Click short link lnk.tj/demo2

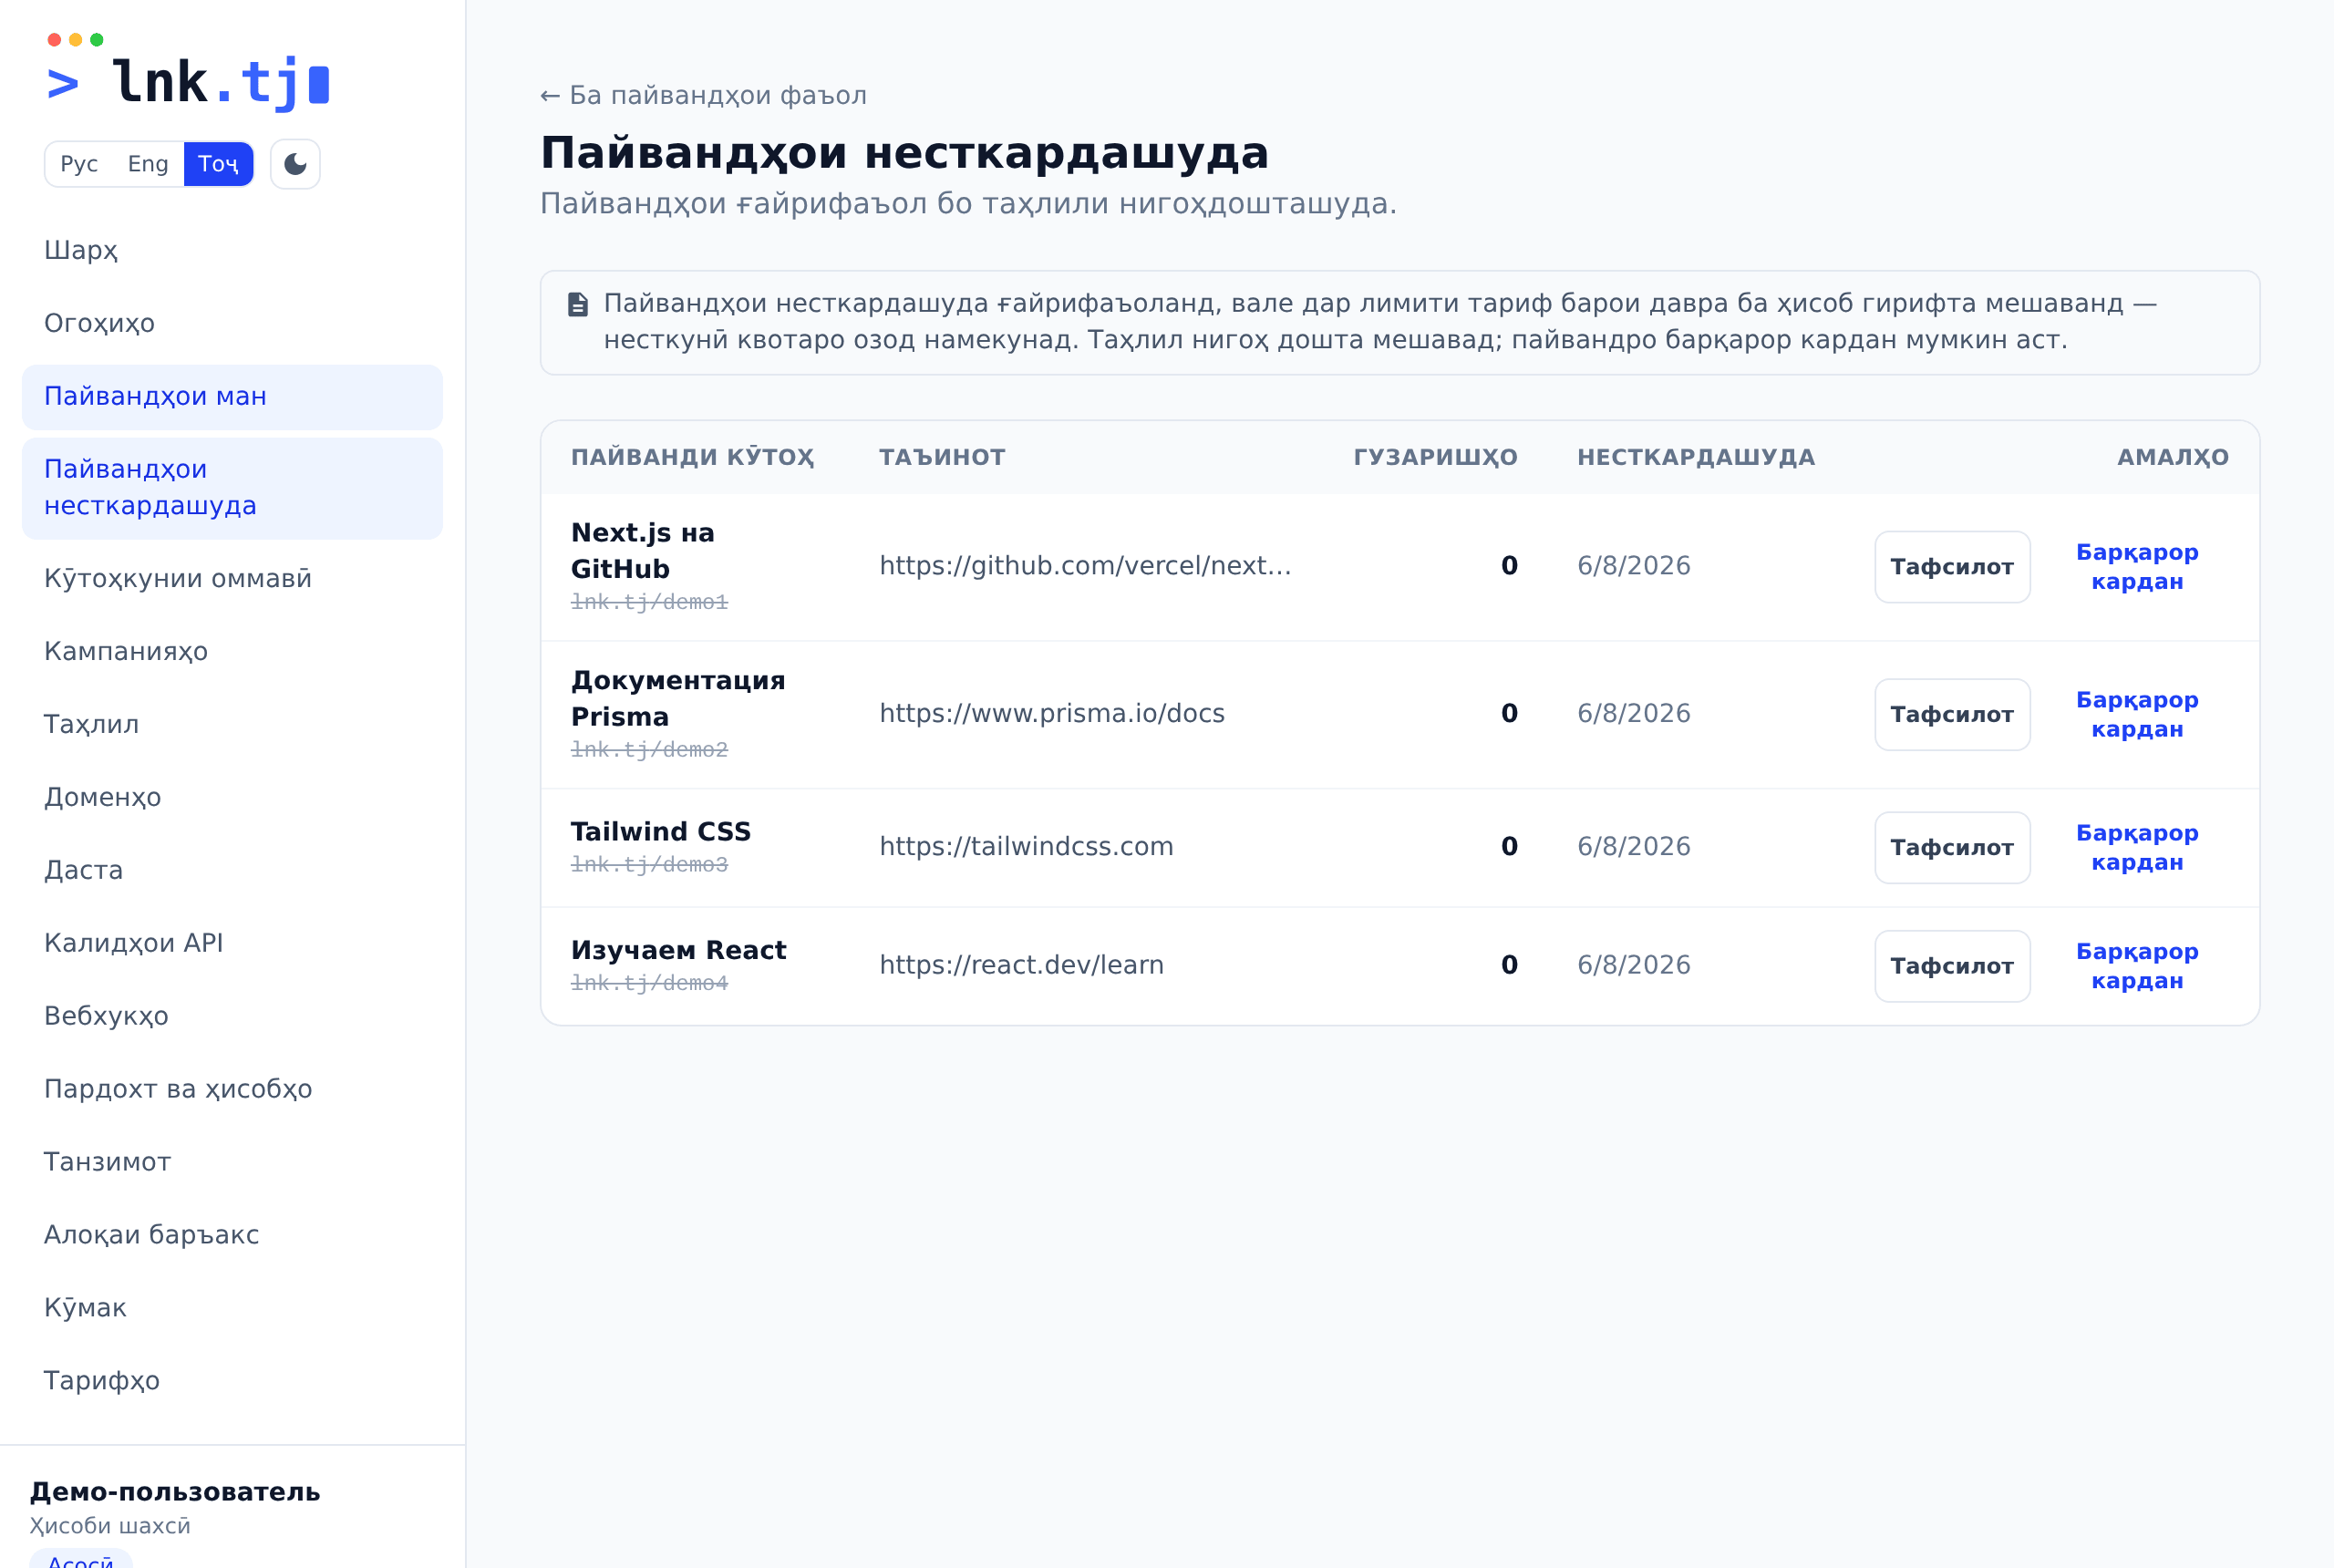click(x=649, y=750)
